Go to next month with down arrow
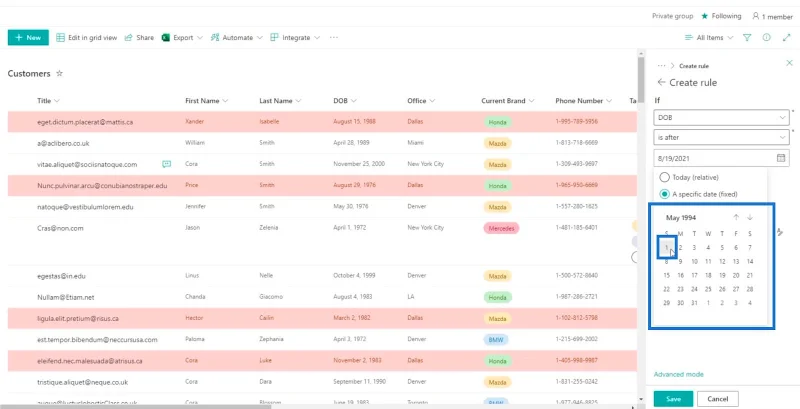 750,217
